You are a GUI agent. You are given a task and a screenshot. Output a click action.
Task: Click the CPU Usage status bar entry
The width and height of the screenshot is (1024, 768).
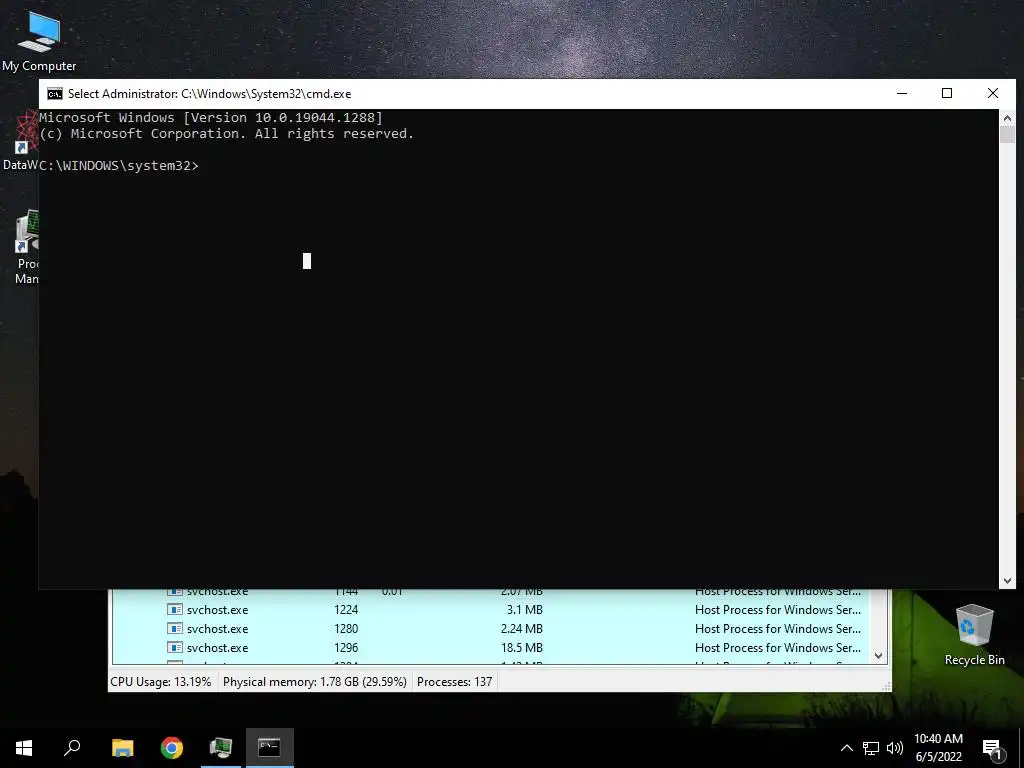161,682
